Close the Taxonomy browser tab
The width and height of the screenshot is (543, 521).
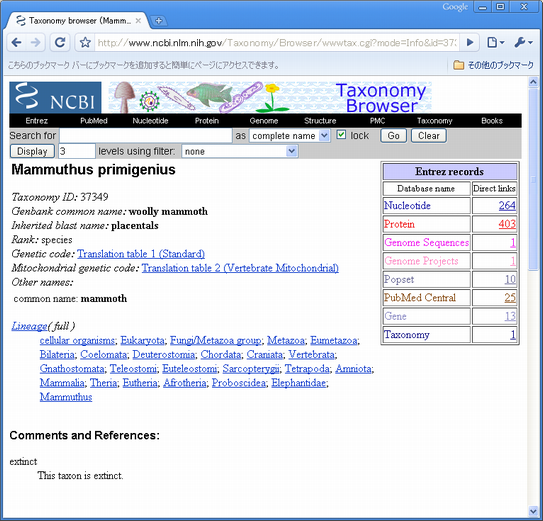(138, 21)
